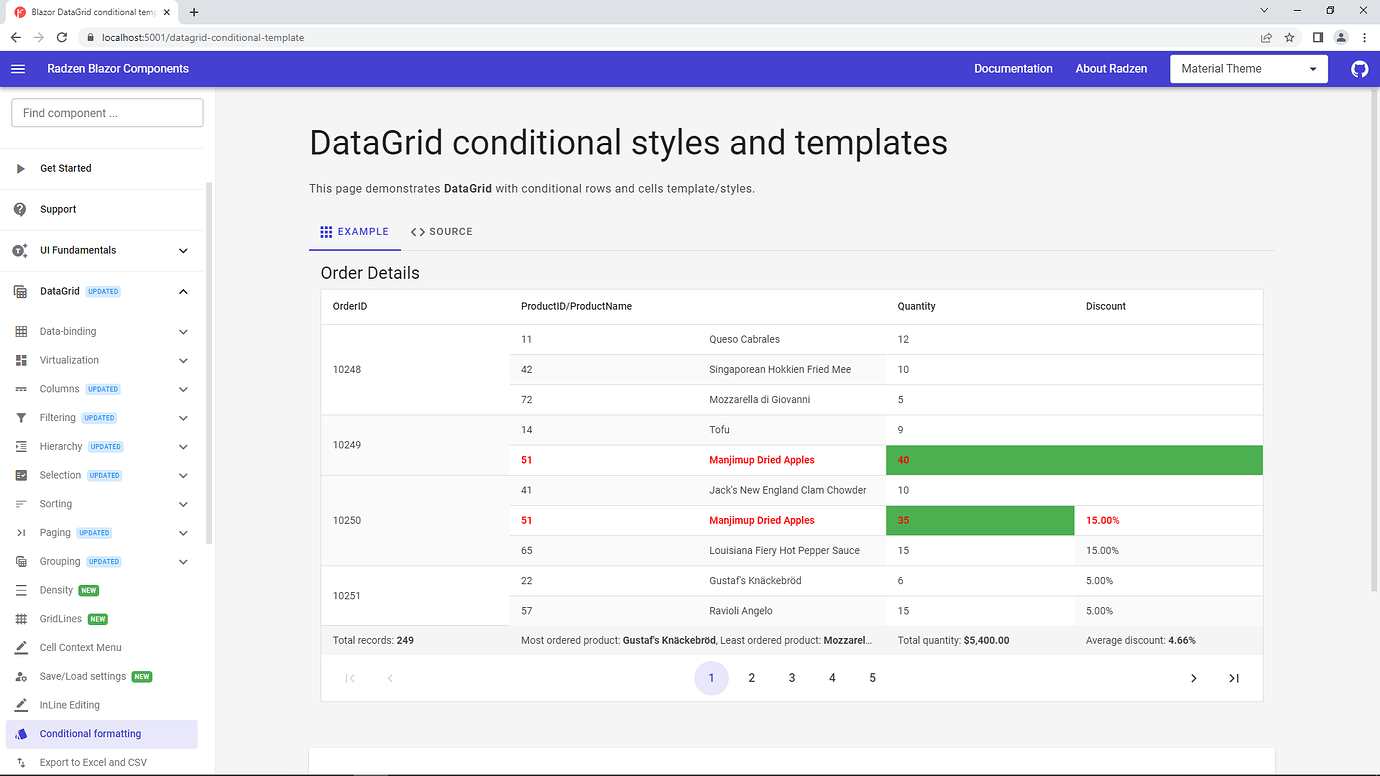Open the Get Started menu item
Viewport: 1380px width, 776px height.
(66, 168)
